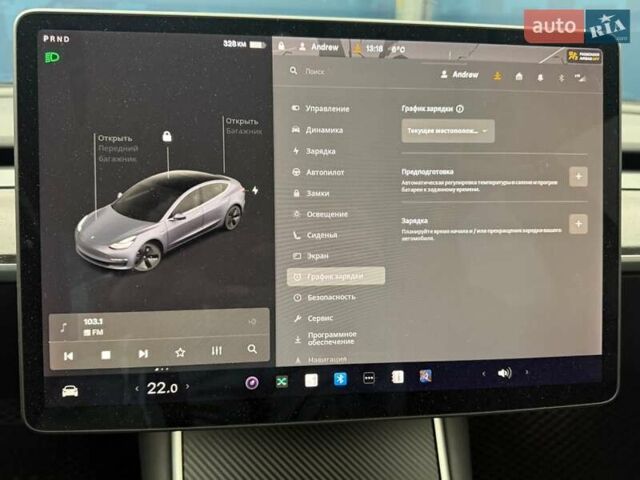Open the Bluetooth app in the bottom dock

tap(339, 379)
